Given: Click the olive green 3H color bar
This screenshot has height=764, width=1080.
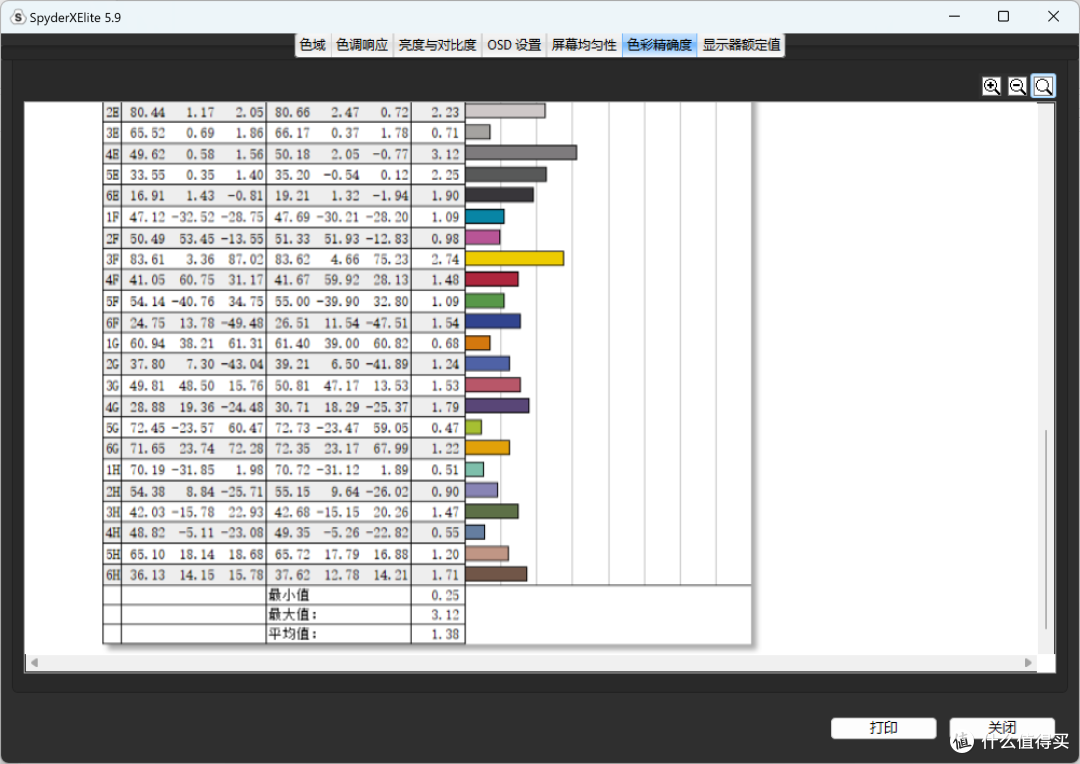Looking at the screenshot, I should click(492, 511).
